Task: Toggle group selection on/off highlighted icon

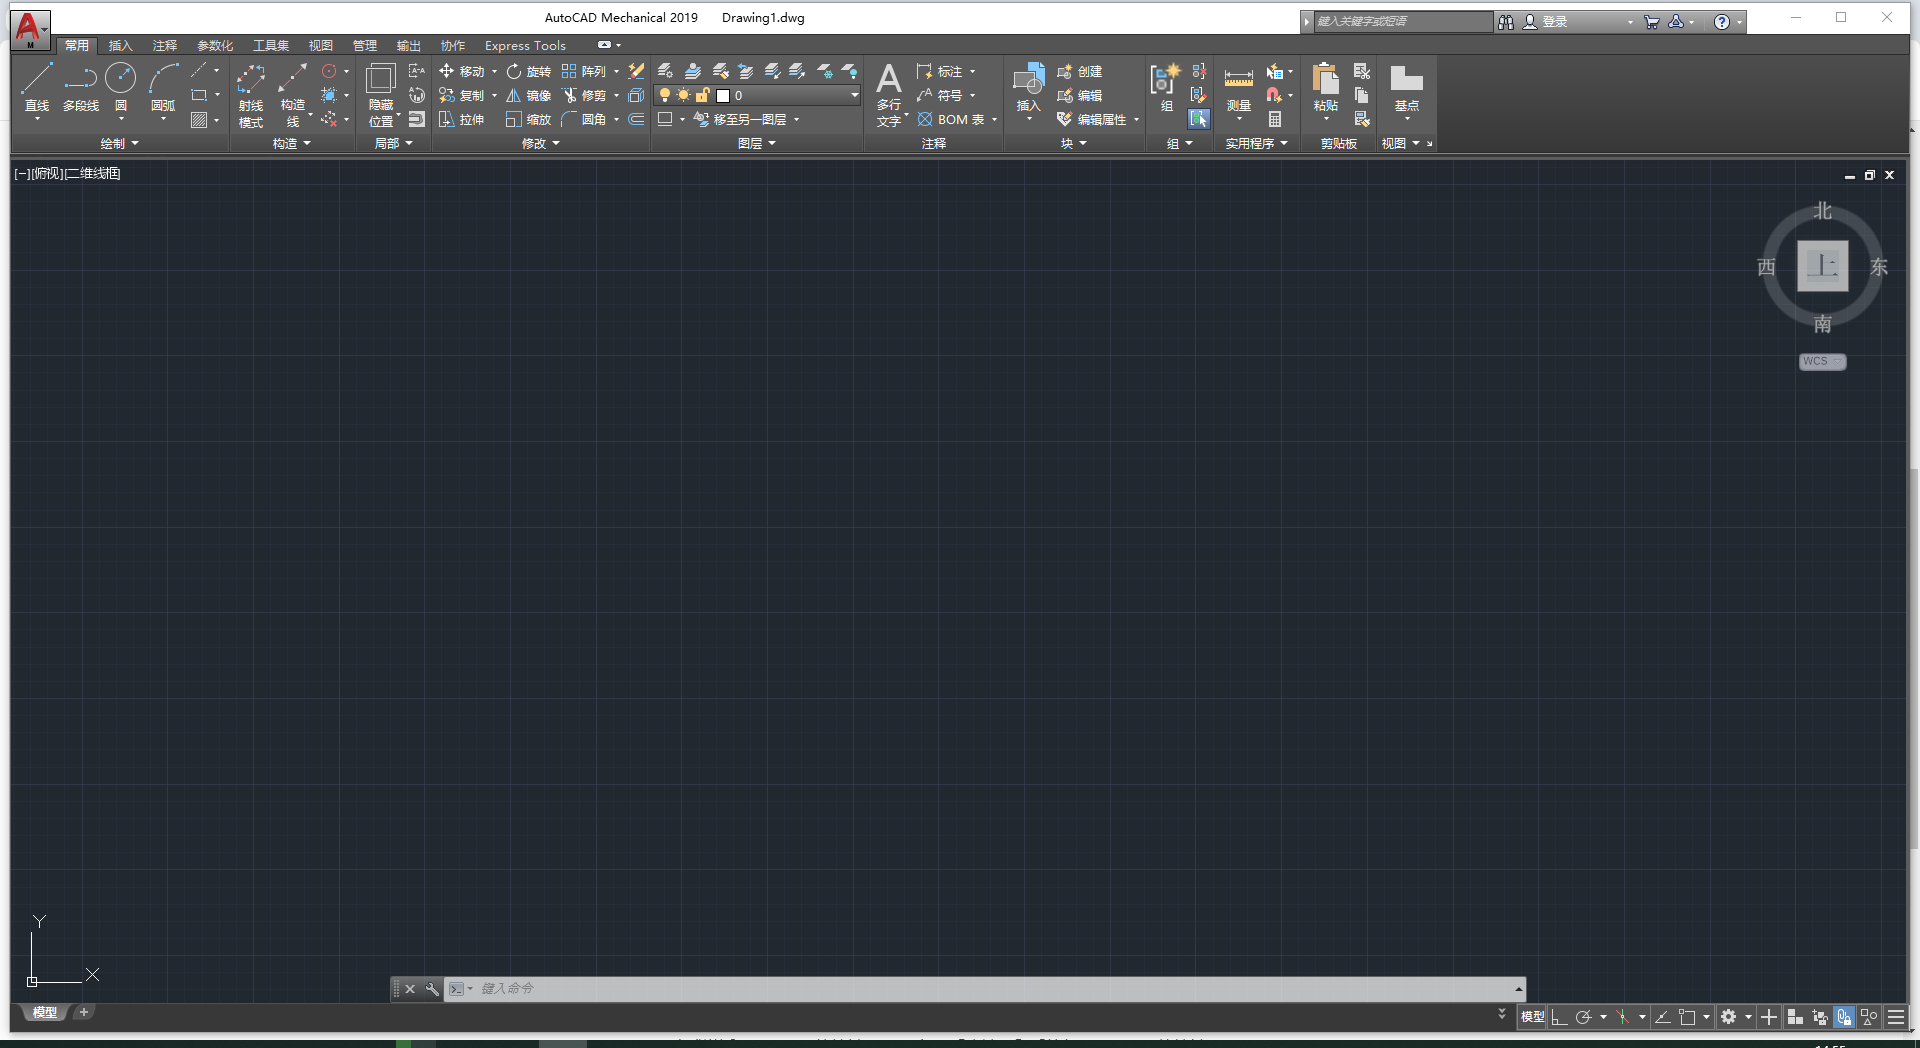Action: (1199, 119)
